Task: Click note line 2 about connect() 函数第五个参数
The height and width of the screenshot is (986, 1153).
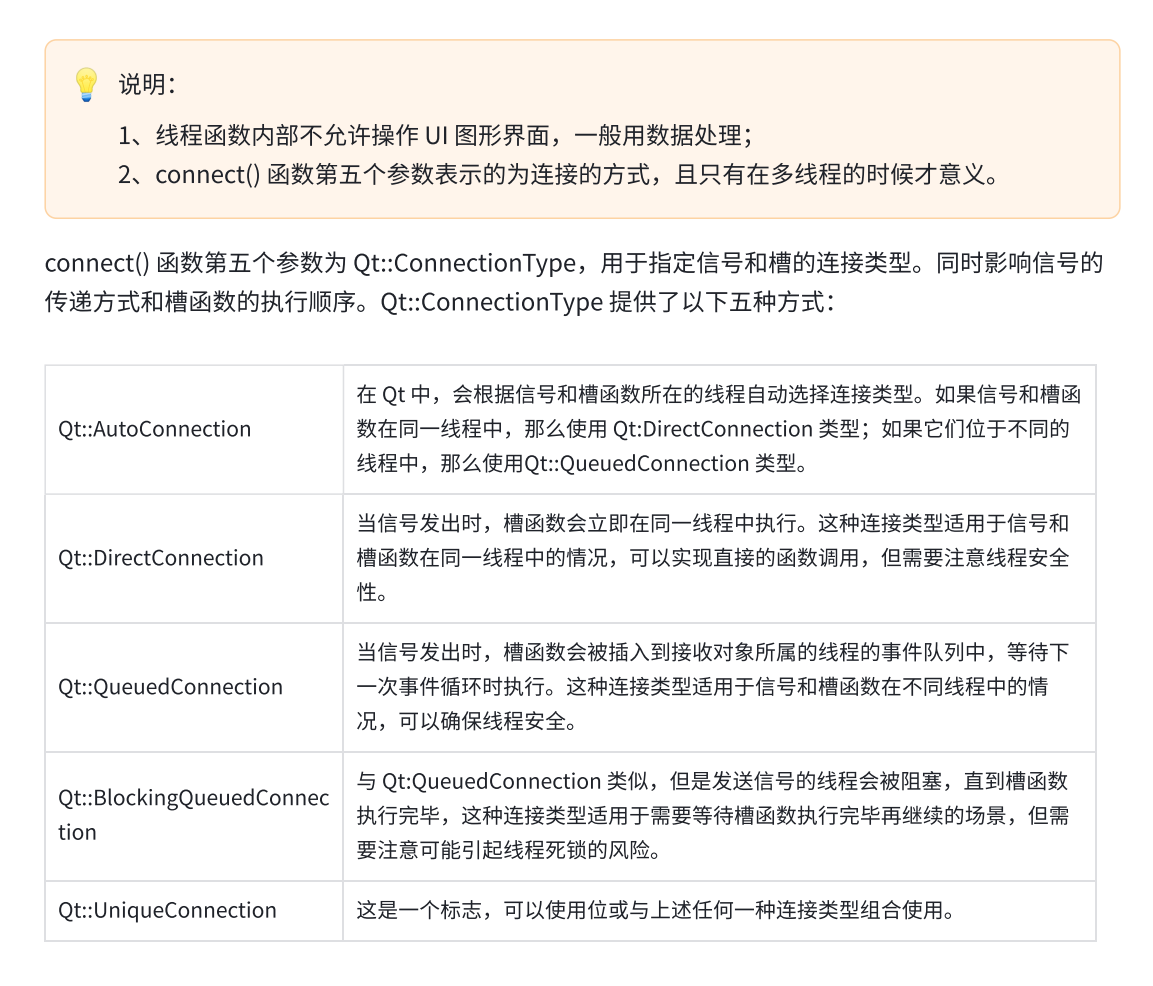Action: point(559,174)
